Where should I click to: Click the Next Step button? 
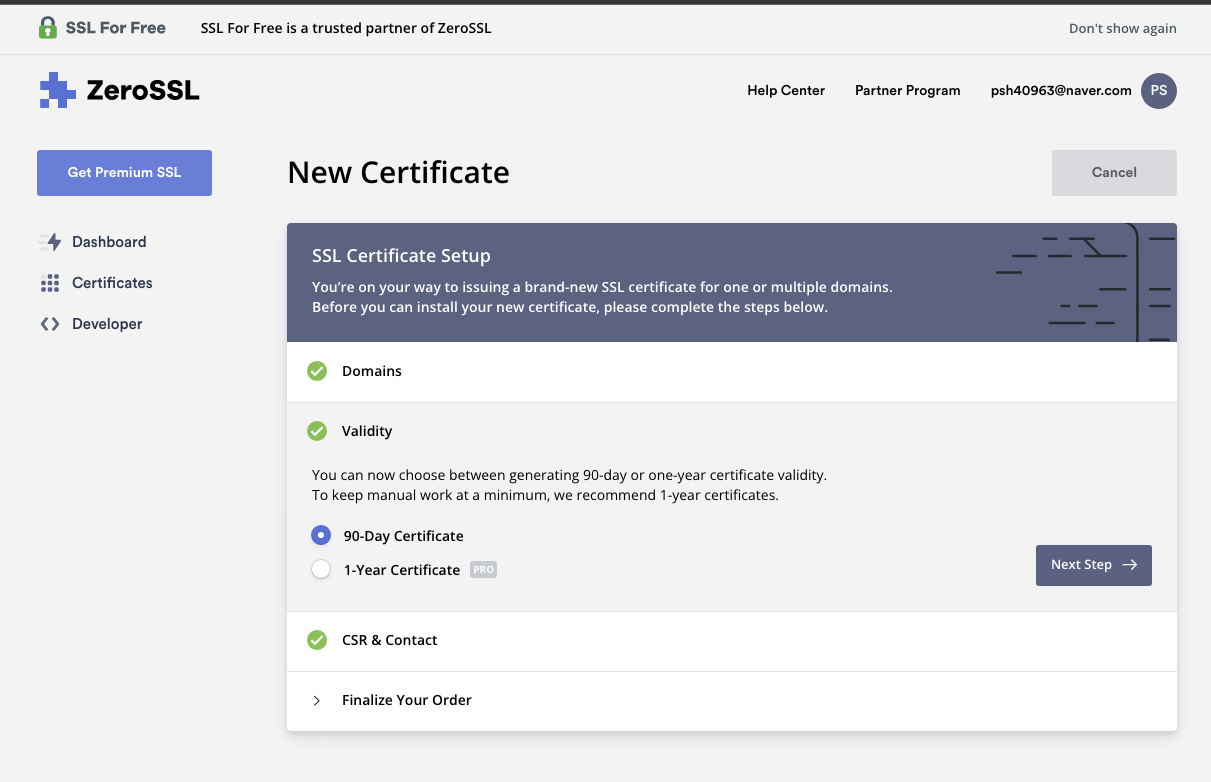pos(1094,565)
